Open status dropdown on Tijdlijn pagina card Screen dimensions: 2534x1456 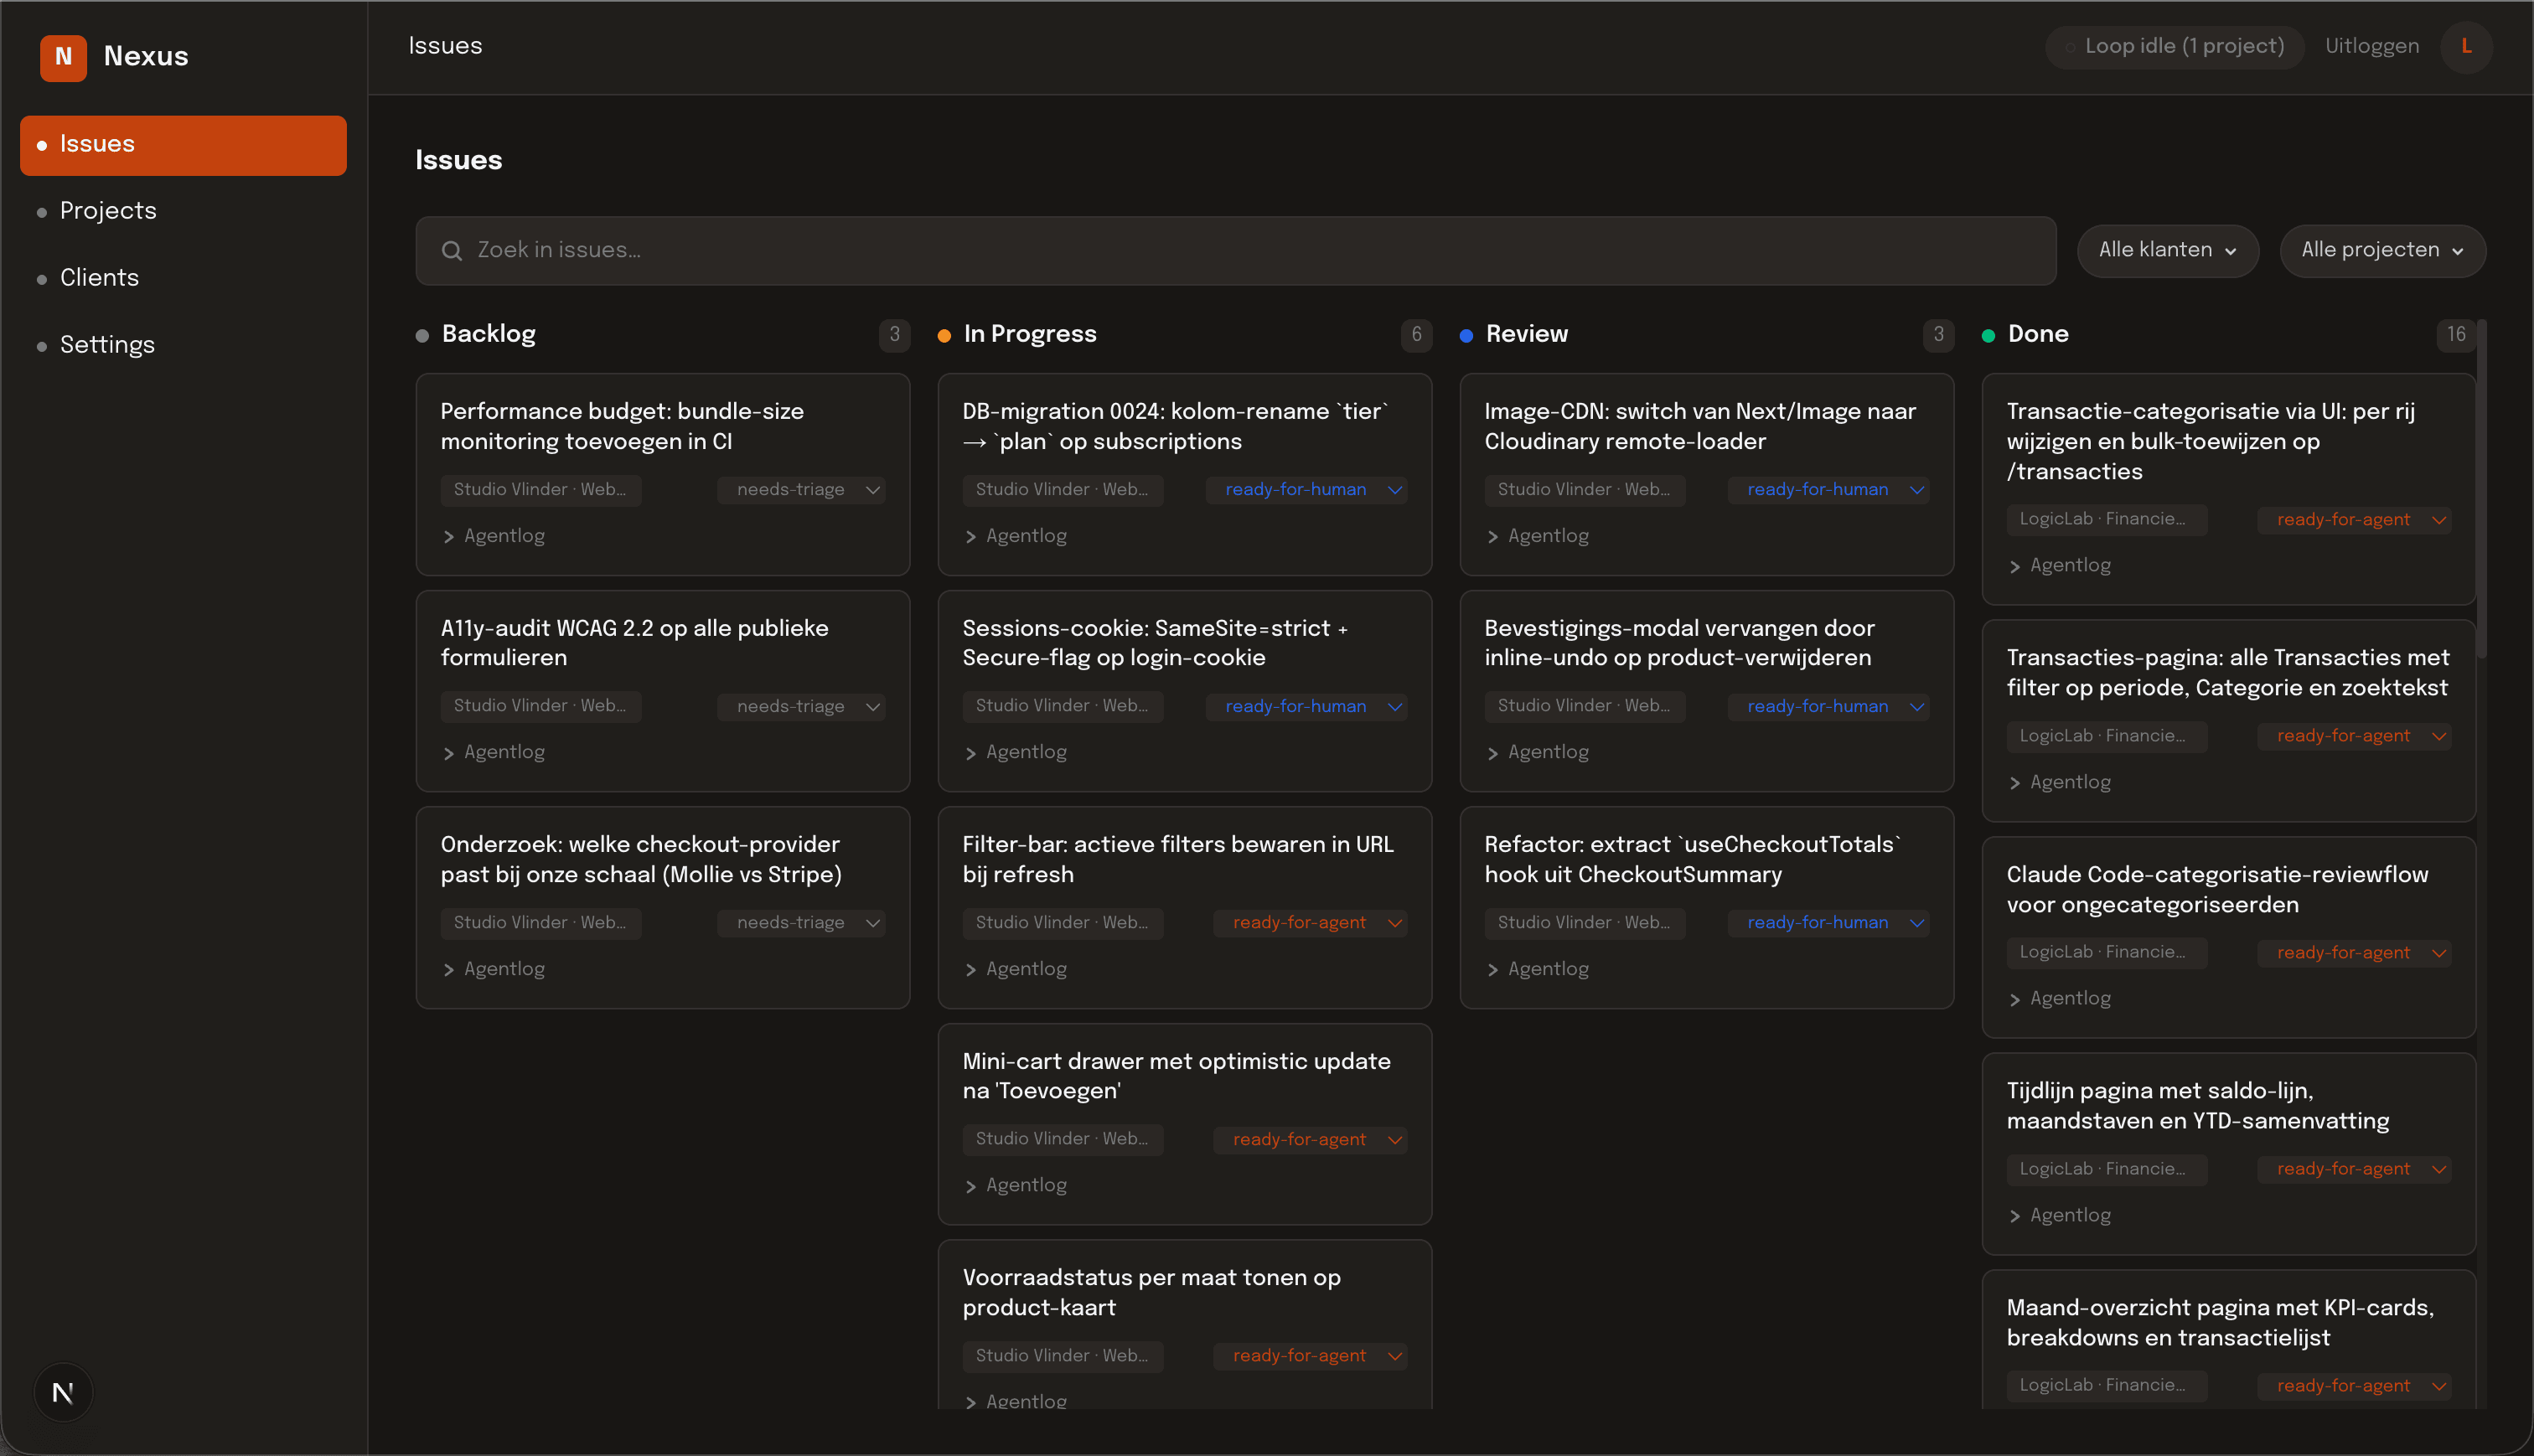2354,1170
